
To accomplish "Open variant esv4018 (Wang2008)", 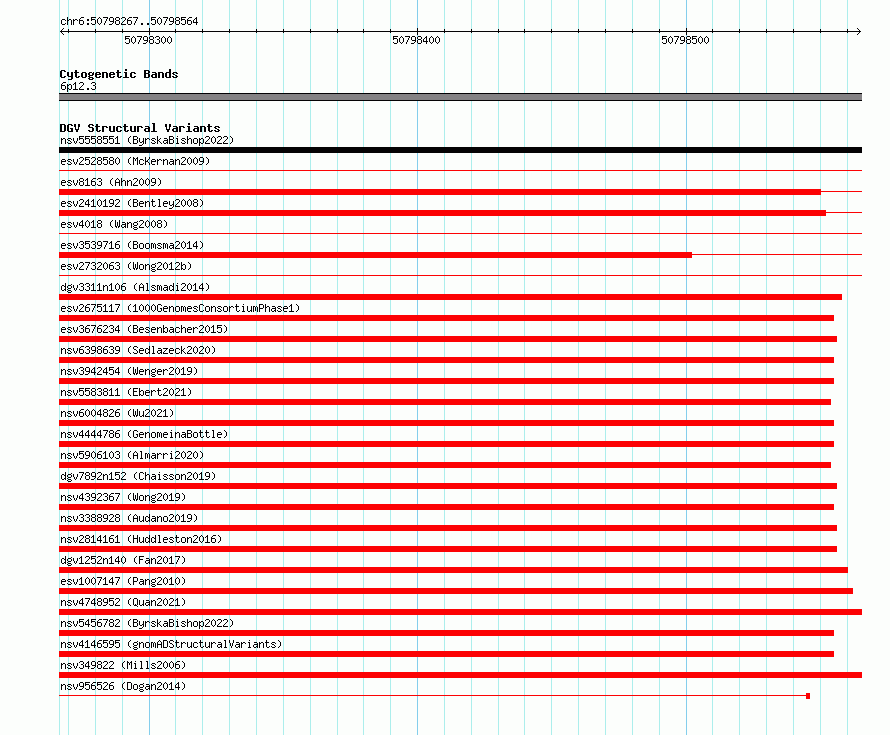I will pyautogui.click(x=114, y=224).
